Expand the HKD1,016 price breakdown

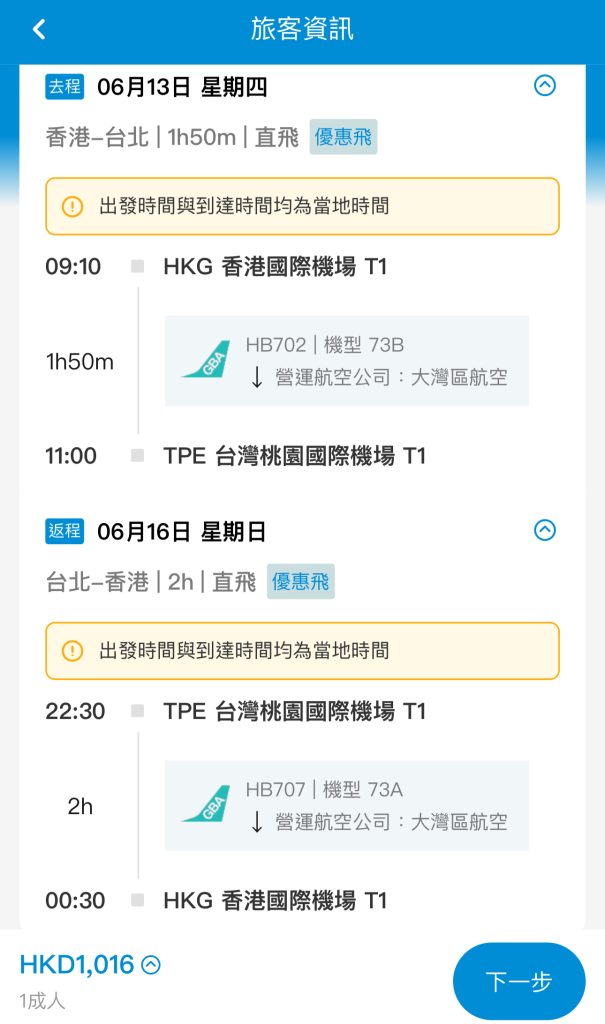click(x=151, y=965)
